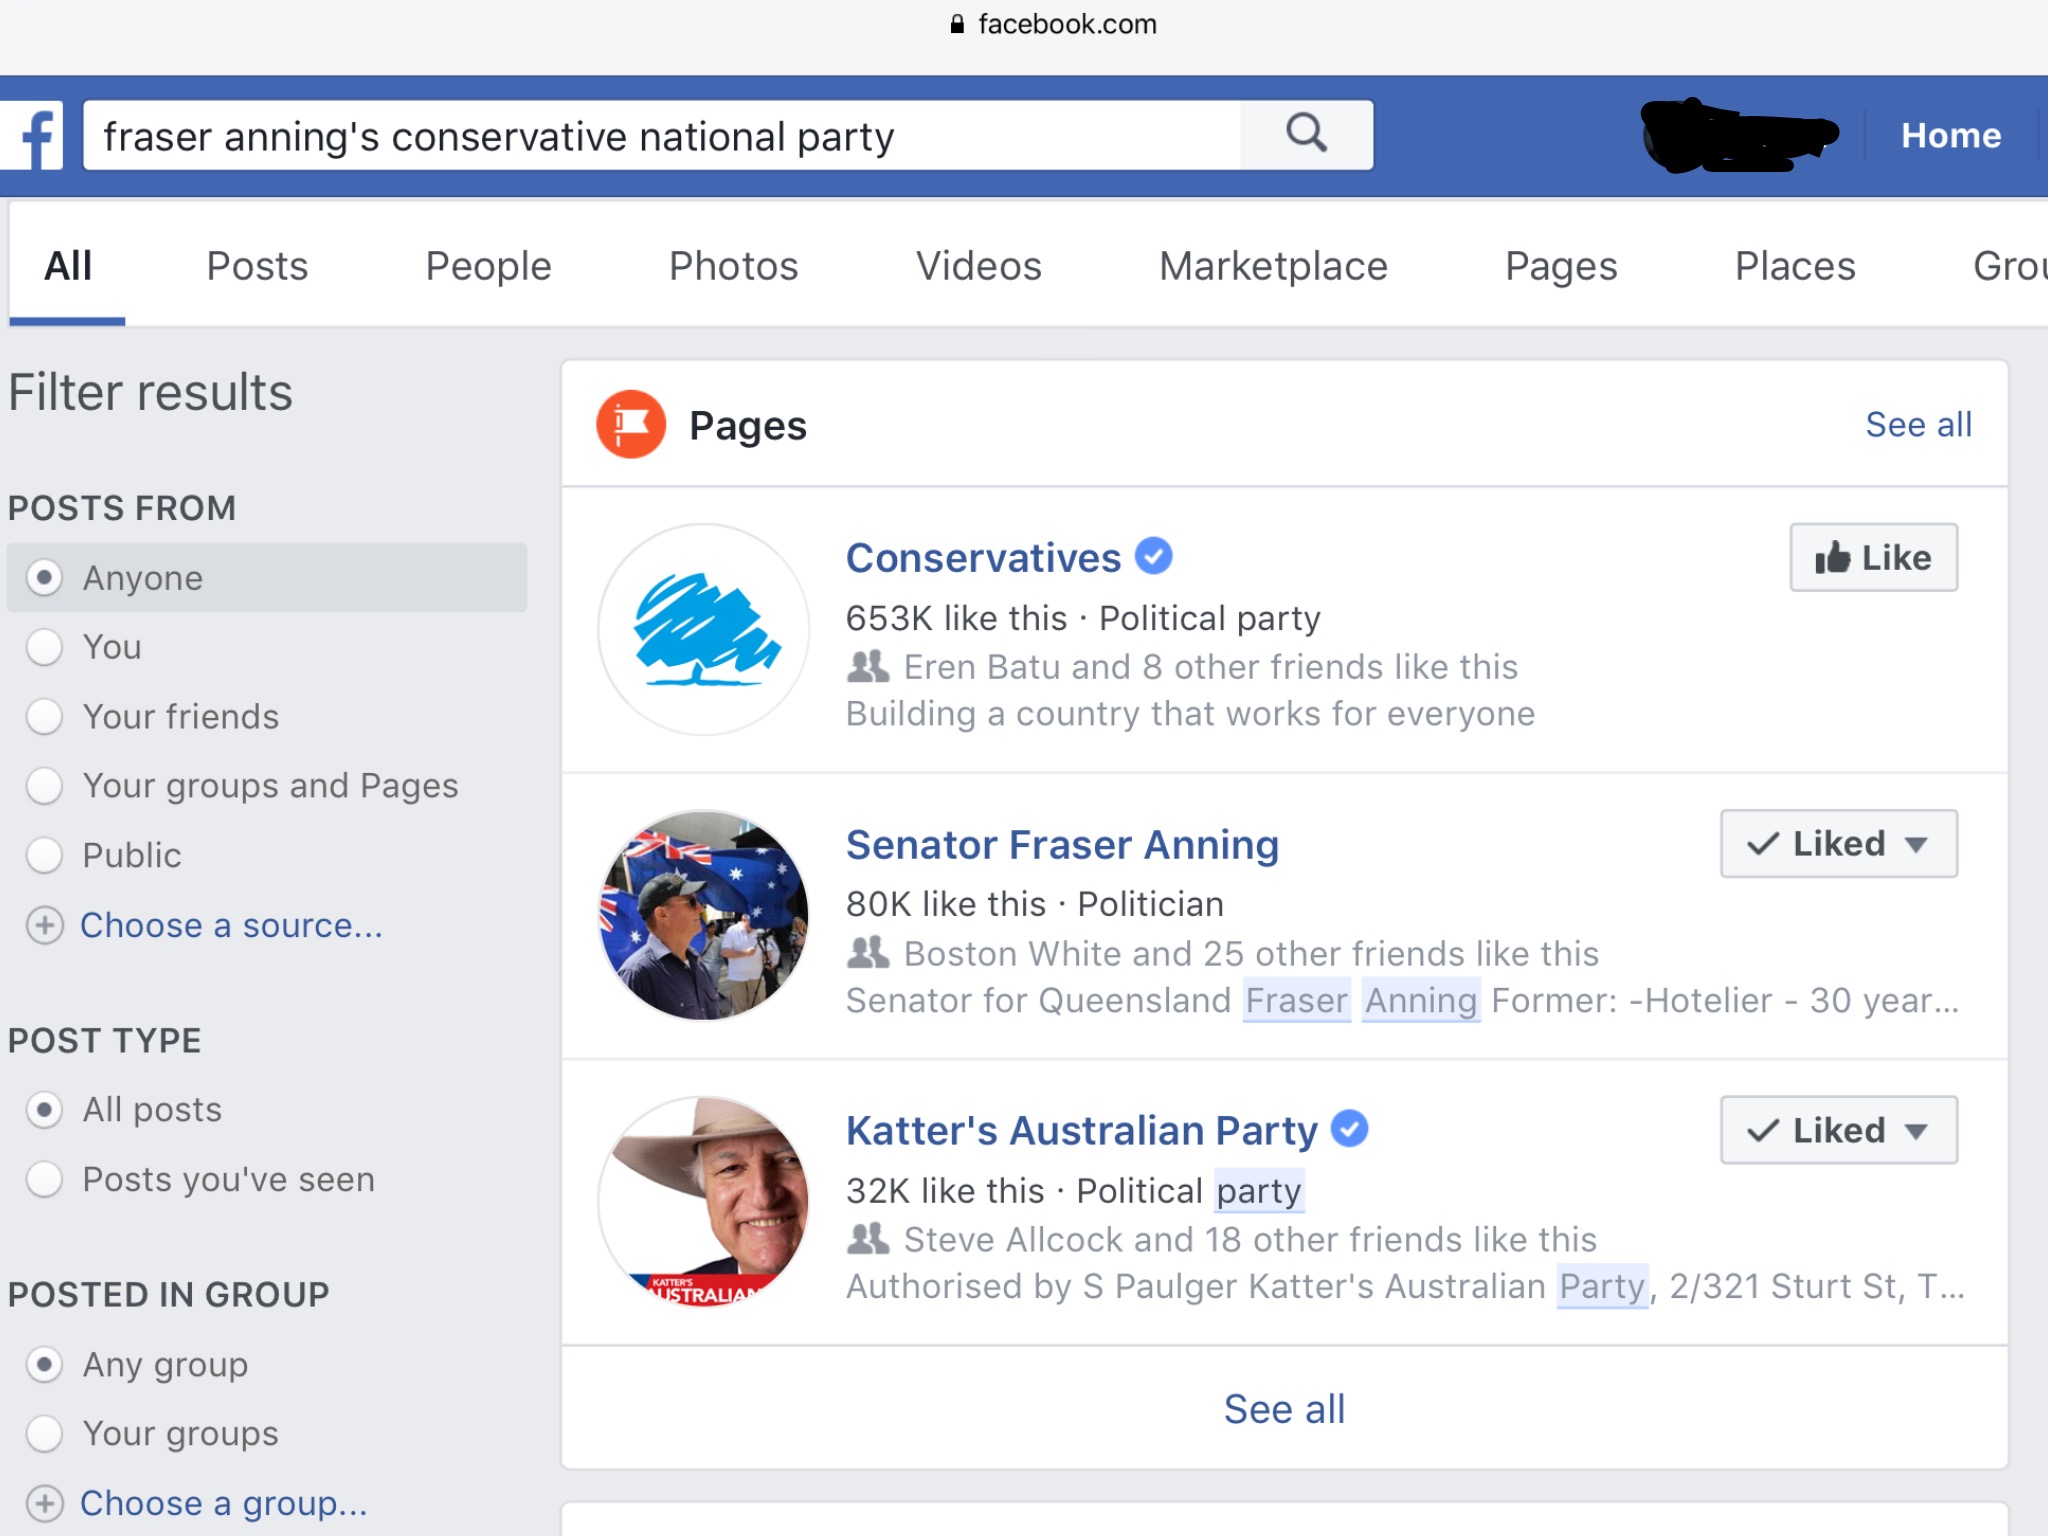2048x1536 pixels.
Task: Select Your friends radio button
Action: [x=44, y=716]
